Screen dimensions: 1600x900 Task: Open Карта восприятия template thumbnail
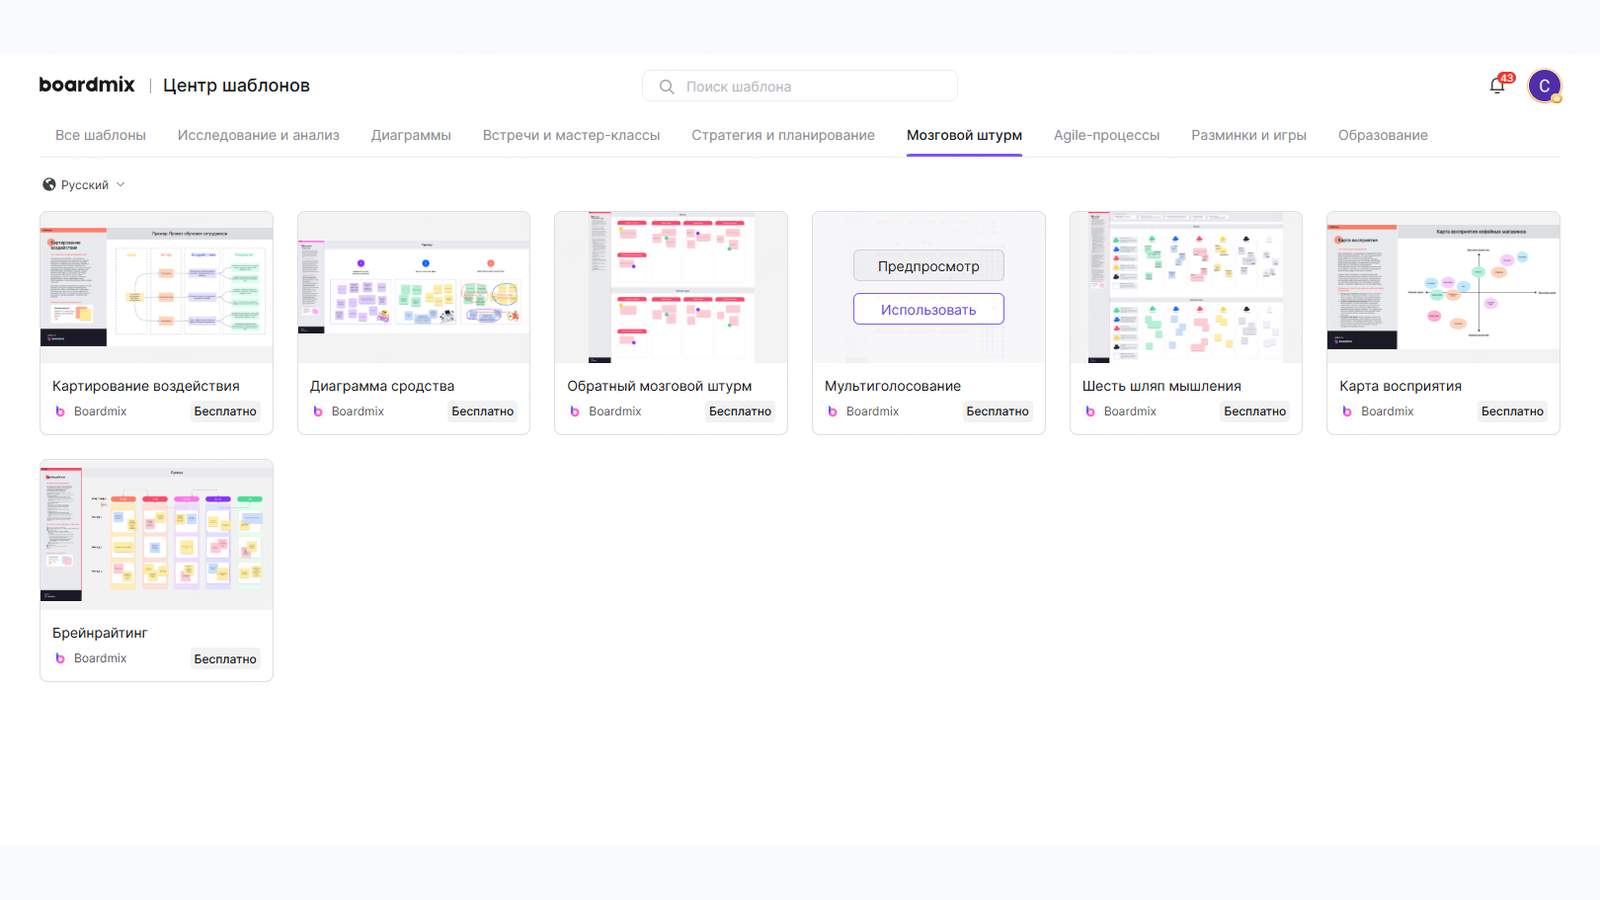pyautogui.click(x=1443, y=287)
